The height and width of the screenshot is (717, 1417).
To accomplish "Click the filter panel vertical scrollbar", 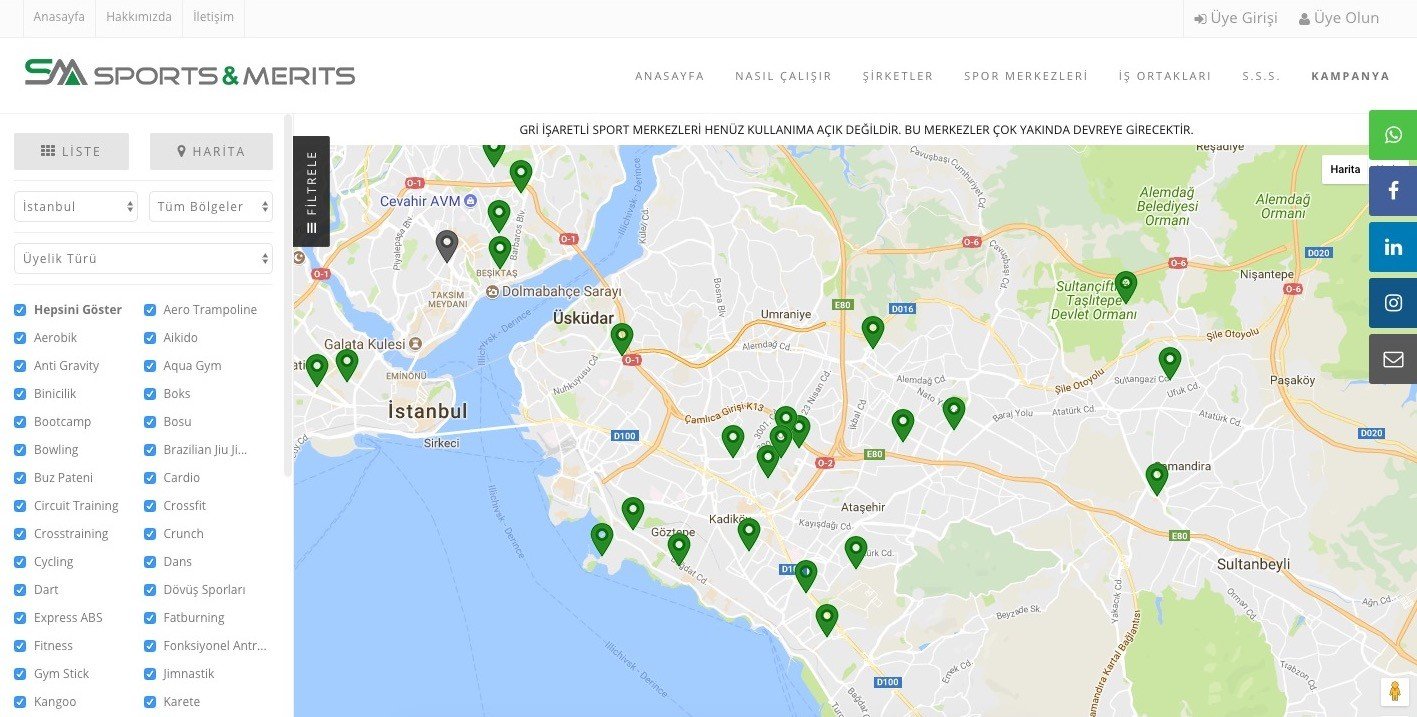I will 288,300.
